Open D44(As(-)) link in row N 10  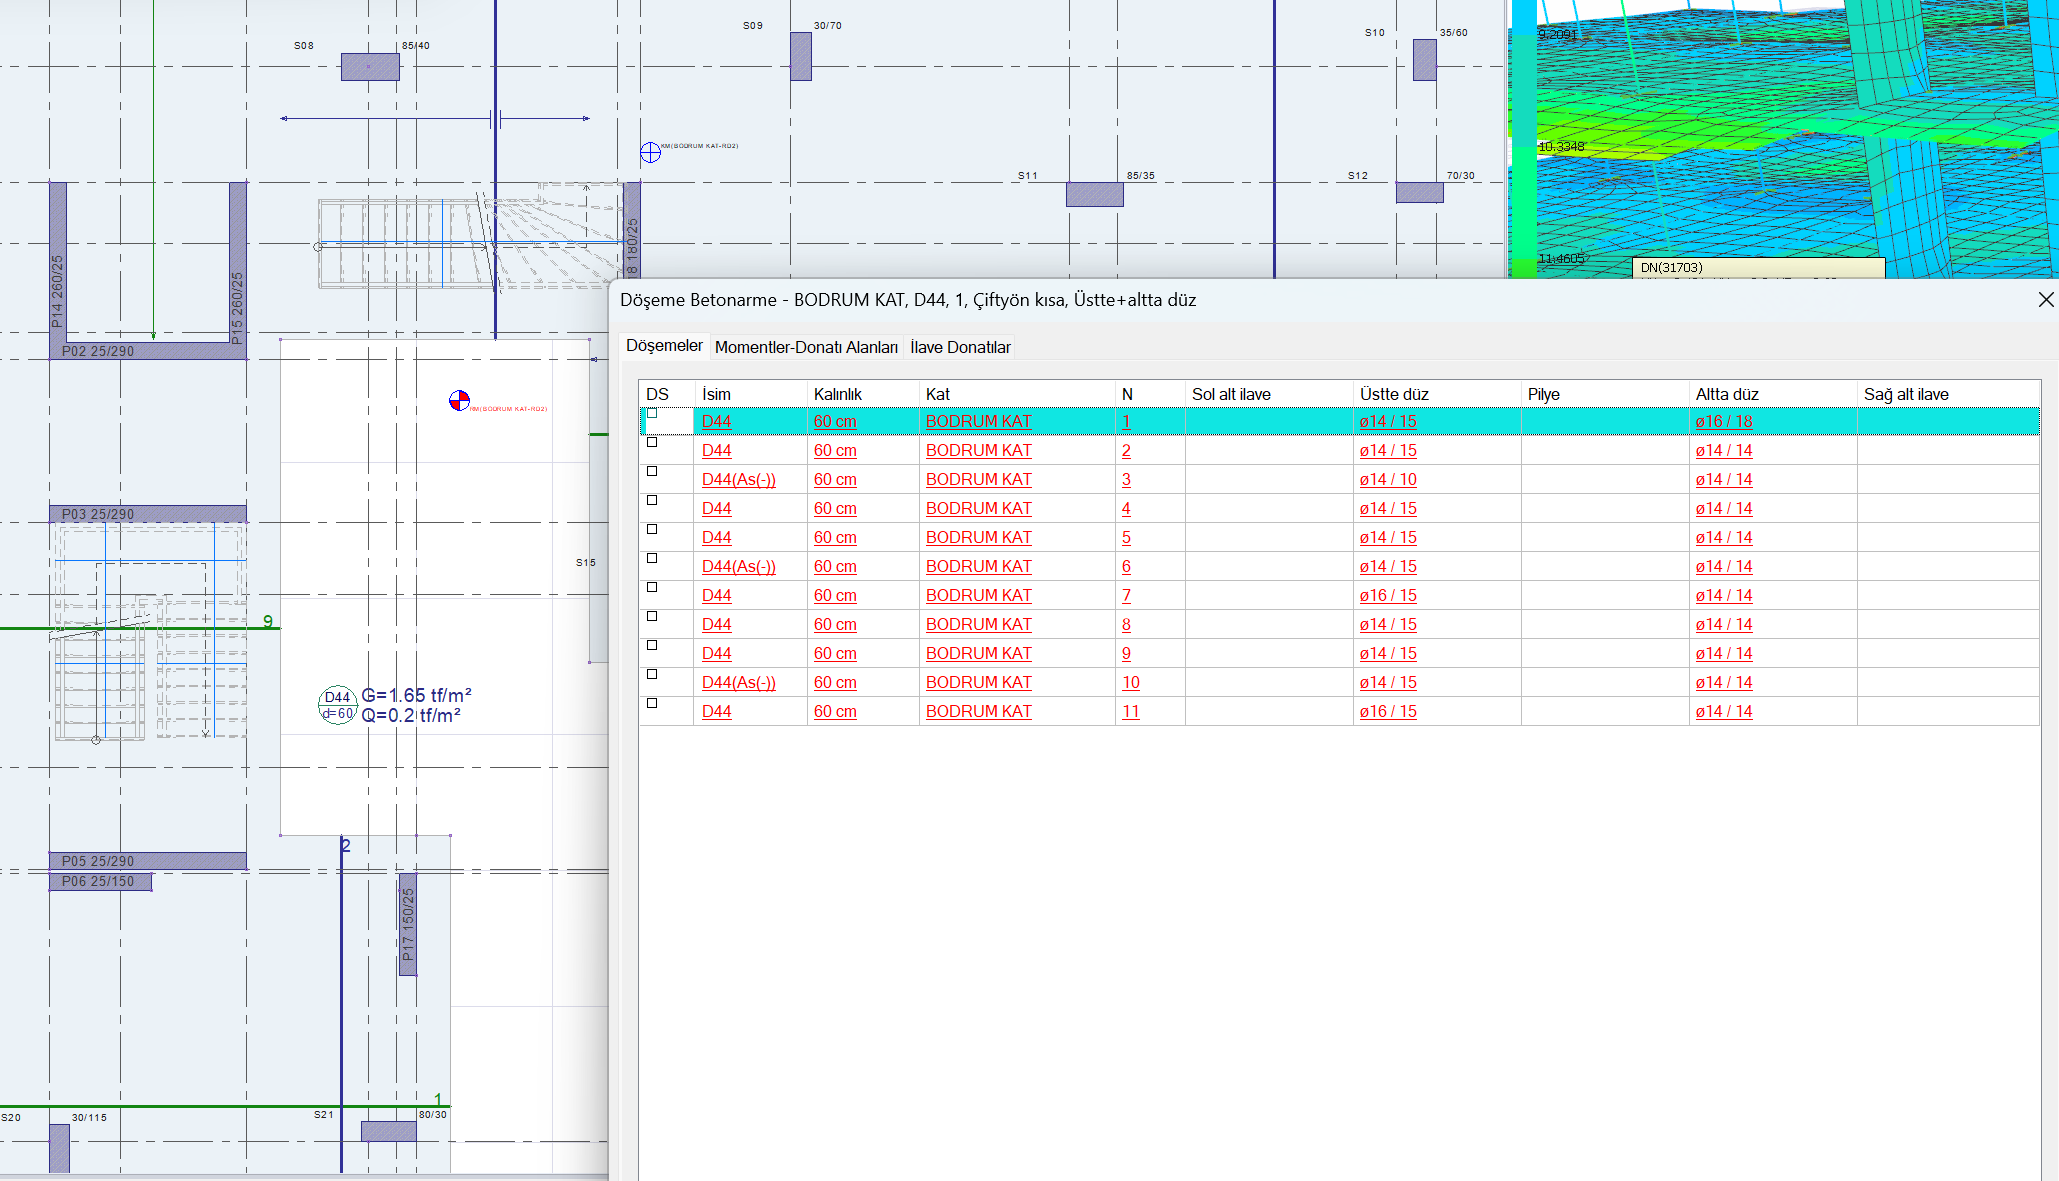pos(738,683)
